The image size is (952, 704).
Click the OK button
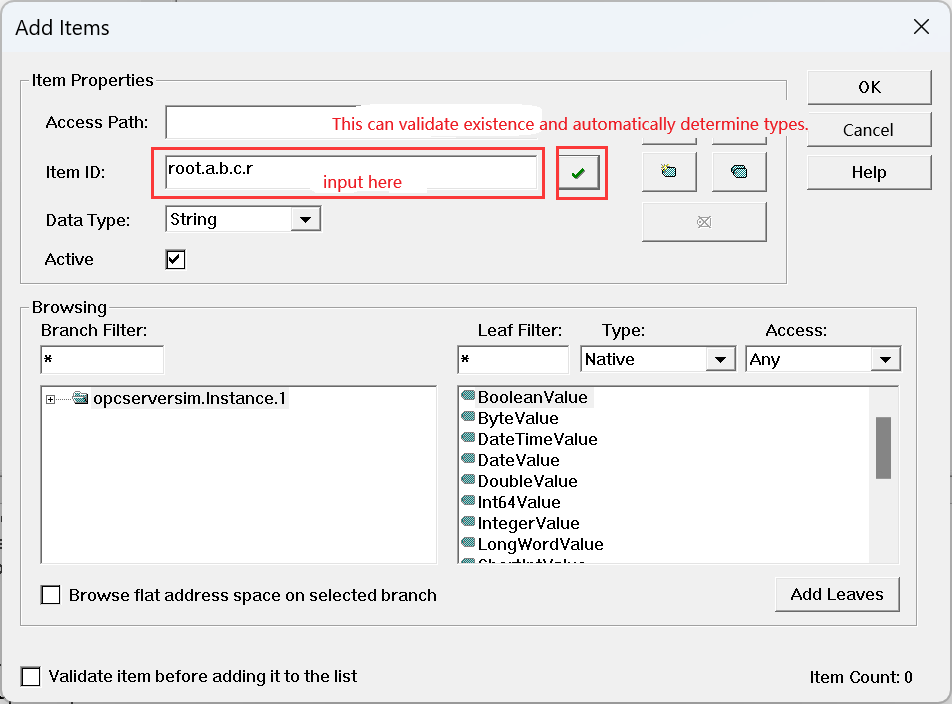pyautogui.click(x=868, y=87)
